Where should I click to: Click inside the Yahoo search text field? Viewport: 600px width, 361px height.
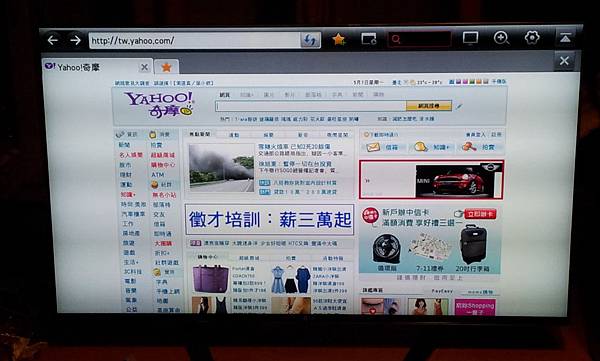coord(311,106)
